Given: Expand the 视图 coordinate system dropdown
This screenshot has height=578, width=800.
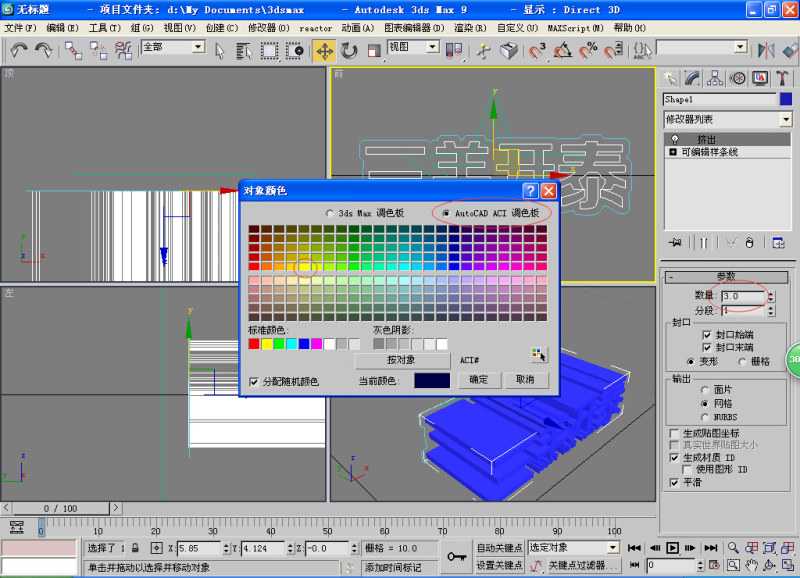Looking at the screenshot, I should 432,47.
